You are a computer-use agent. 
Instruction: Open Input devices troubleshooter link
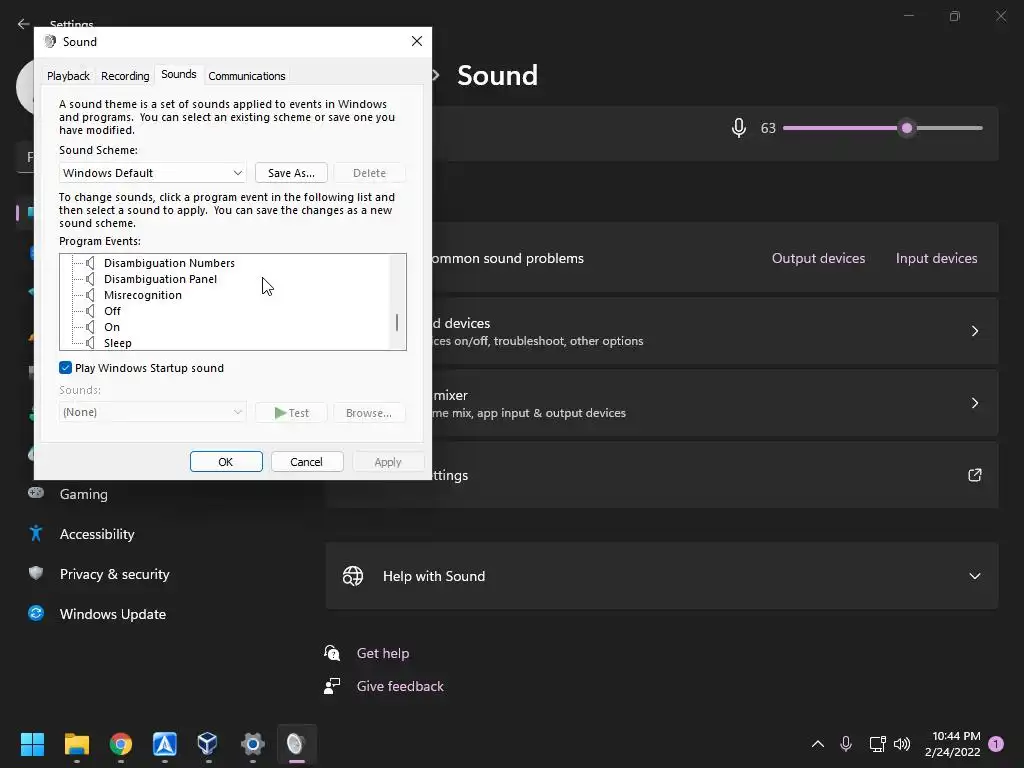(x=936, y=258)
